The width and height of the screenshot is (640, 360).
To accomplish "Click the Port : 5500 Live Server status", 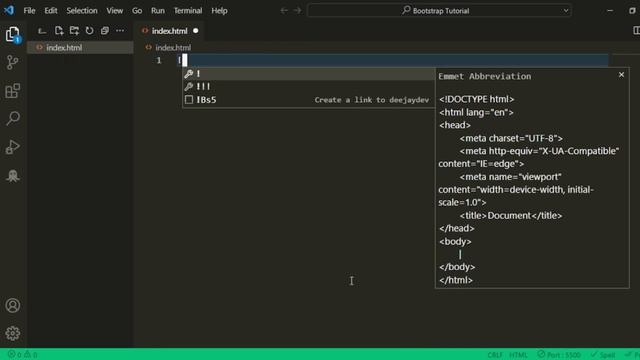I will 559,355.
